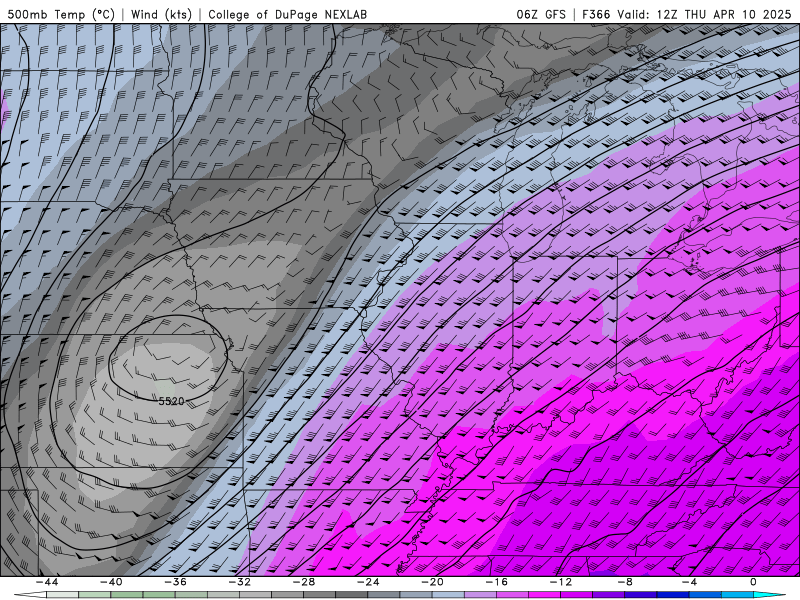The height and width of the screenshot is (600, 800).
Task: Click the "Wind (kts)" header label
Action: click(x=161, y=14)
